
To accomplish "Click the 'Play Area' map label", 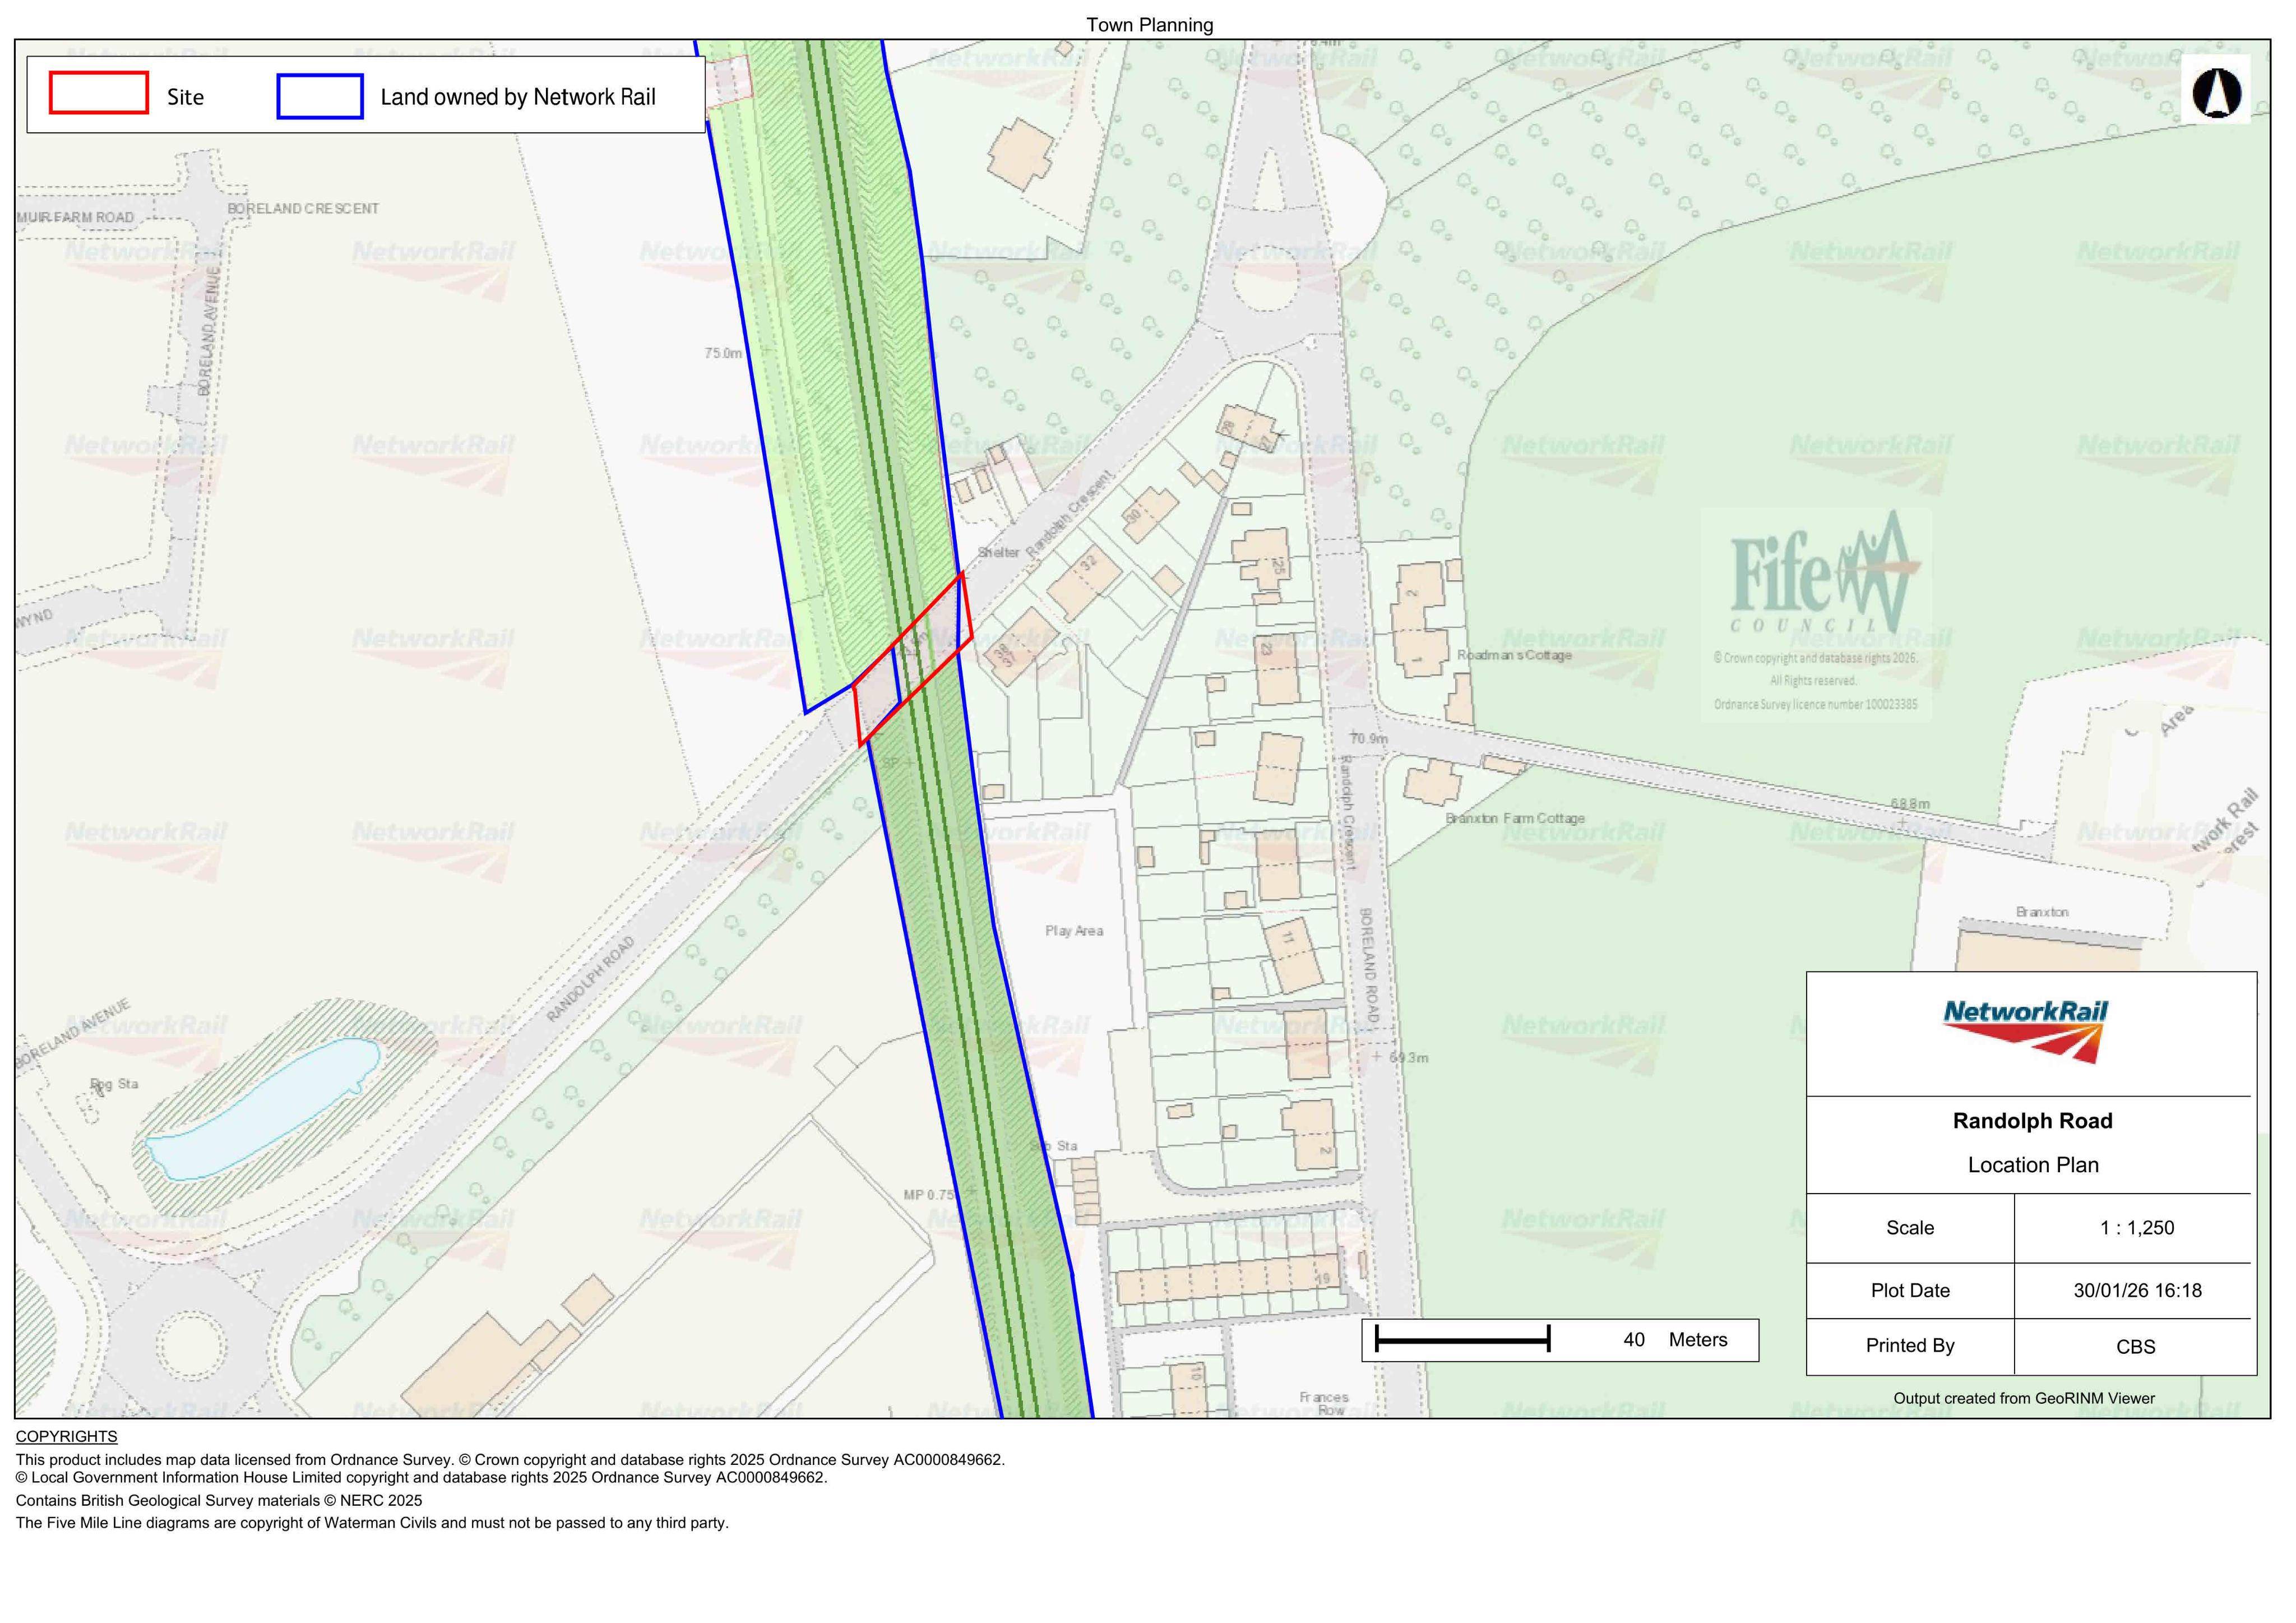I will coord(1074,931).
